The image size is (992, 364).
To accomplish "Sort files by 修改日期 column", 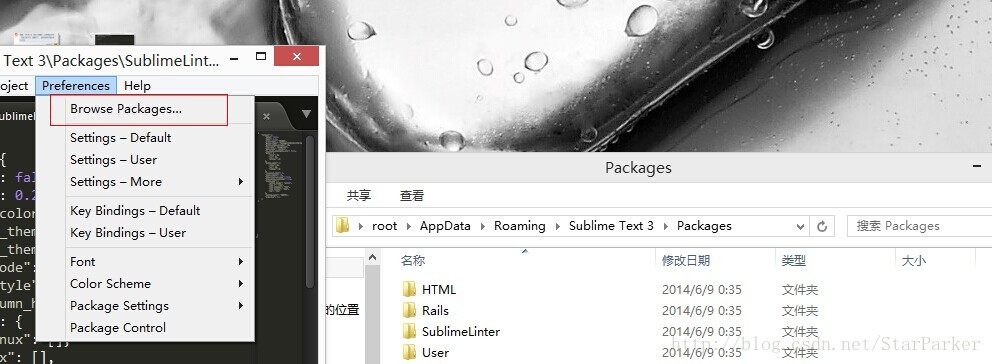I will (x=686, y=260).
